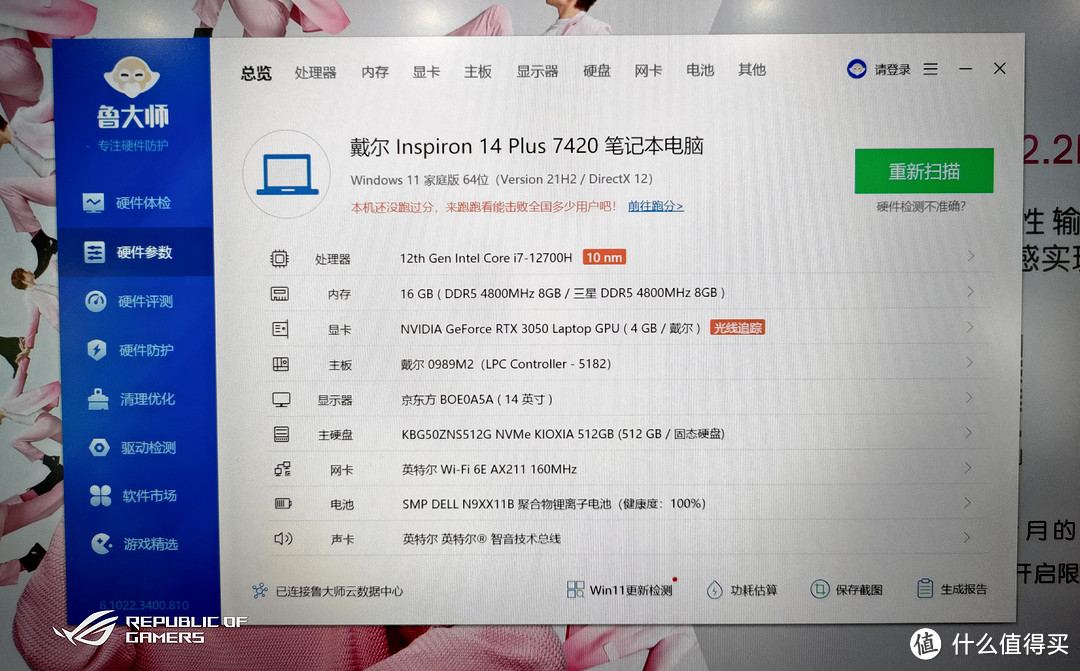Follow the 前往跑分 link
Screen dimensions: 1080x671
[x=656, y=206]
